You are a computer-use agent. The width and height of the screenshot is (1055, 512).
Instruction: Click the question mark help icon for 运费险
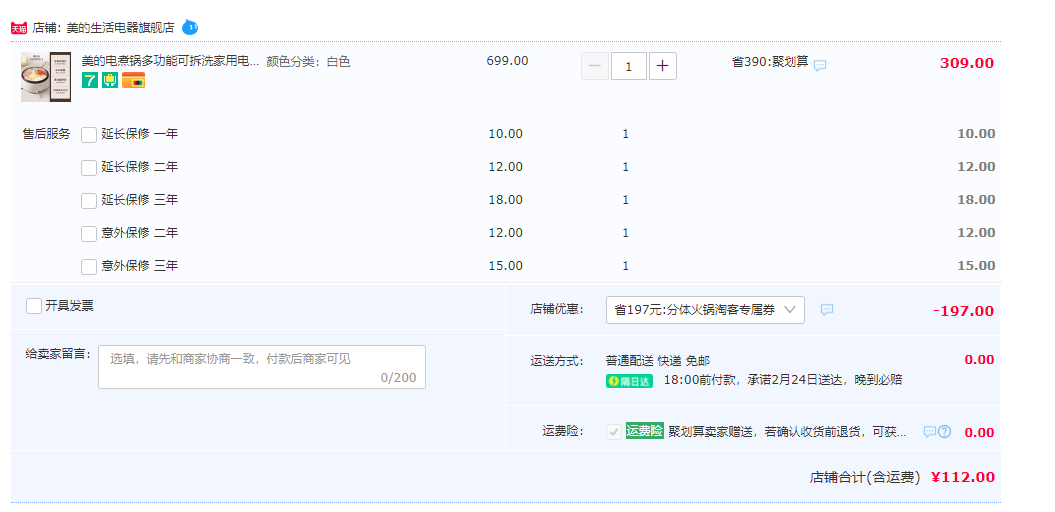tap(945, 432)
